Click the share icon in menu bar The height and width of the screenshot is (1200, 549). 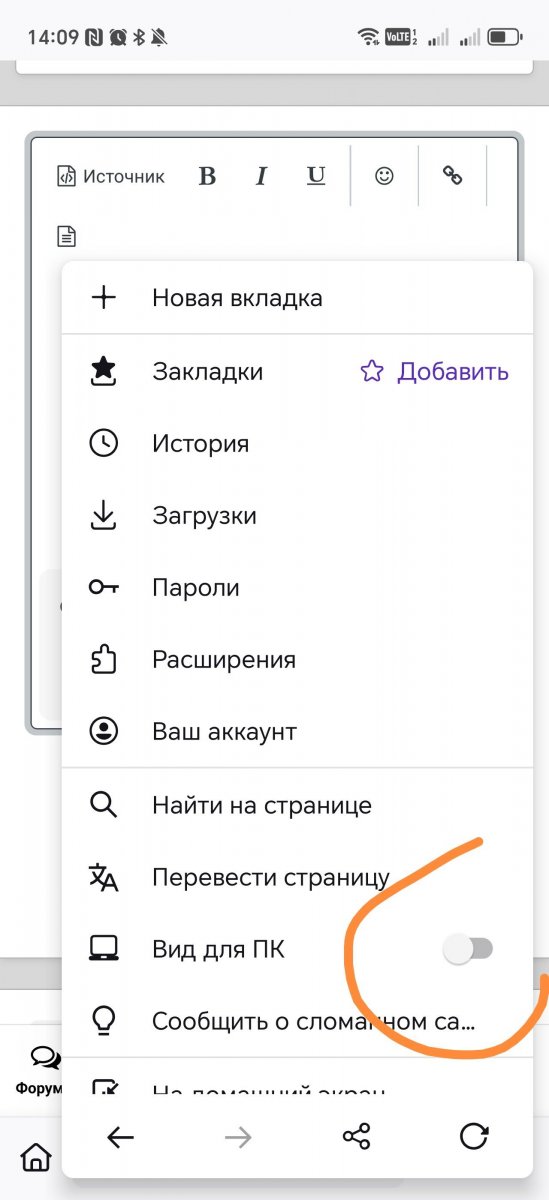(x=356, y=1137)
